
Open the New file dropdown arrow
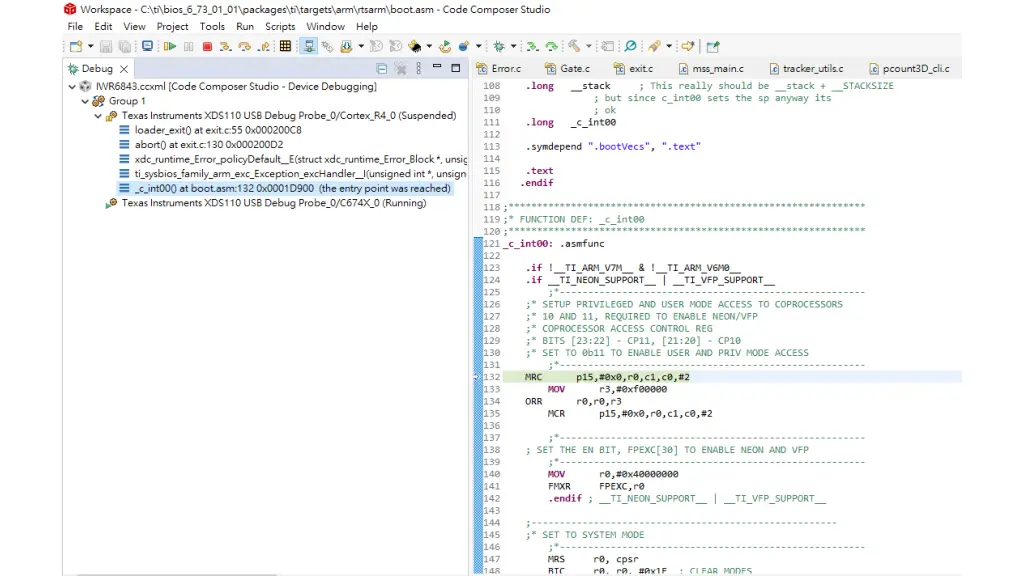pyautogui.click(x=90, y=46)
